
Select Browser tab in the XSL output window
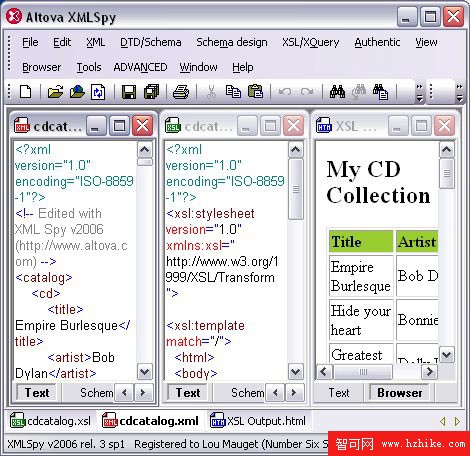(x=400, y=393)
